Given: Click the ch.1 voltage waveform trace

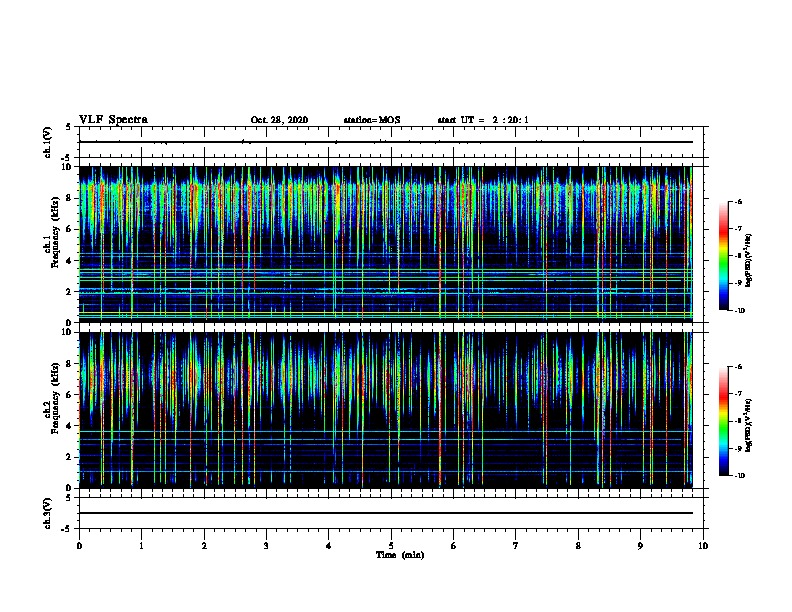Looking at the screenshot, I should [386, 142].
